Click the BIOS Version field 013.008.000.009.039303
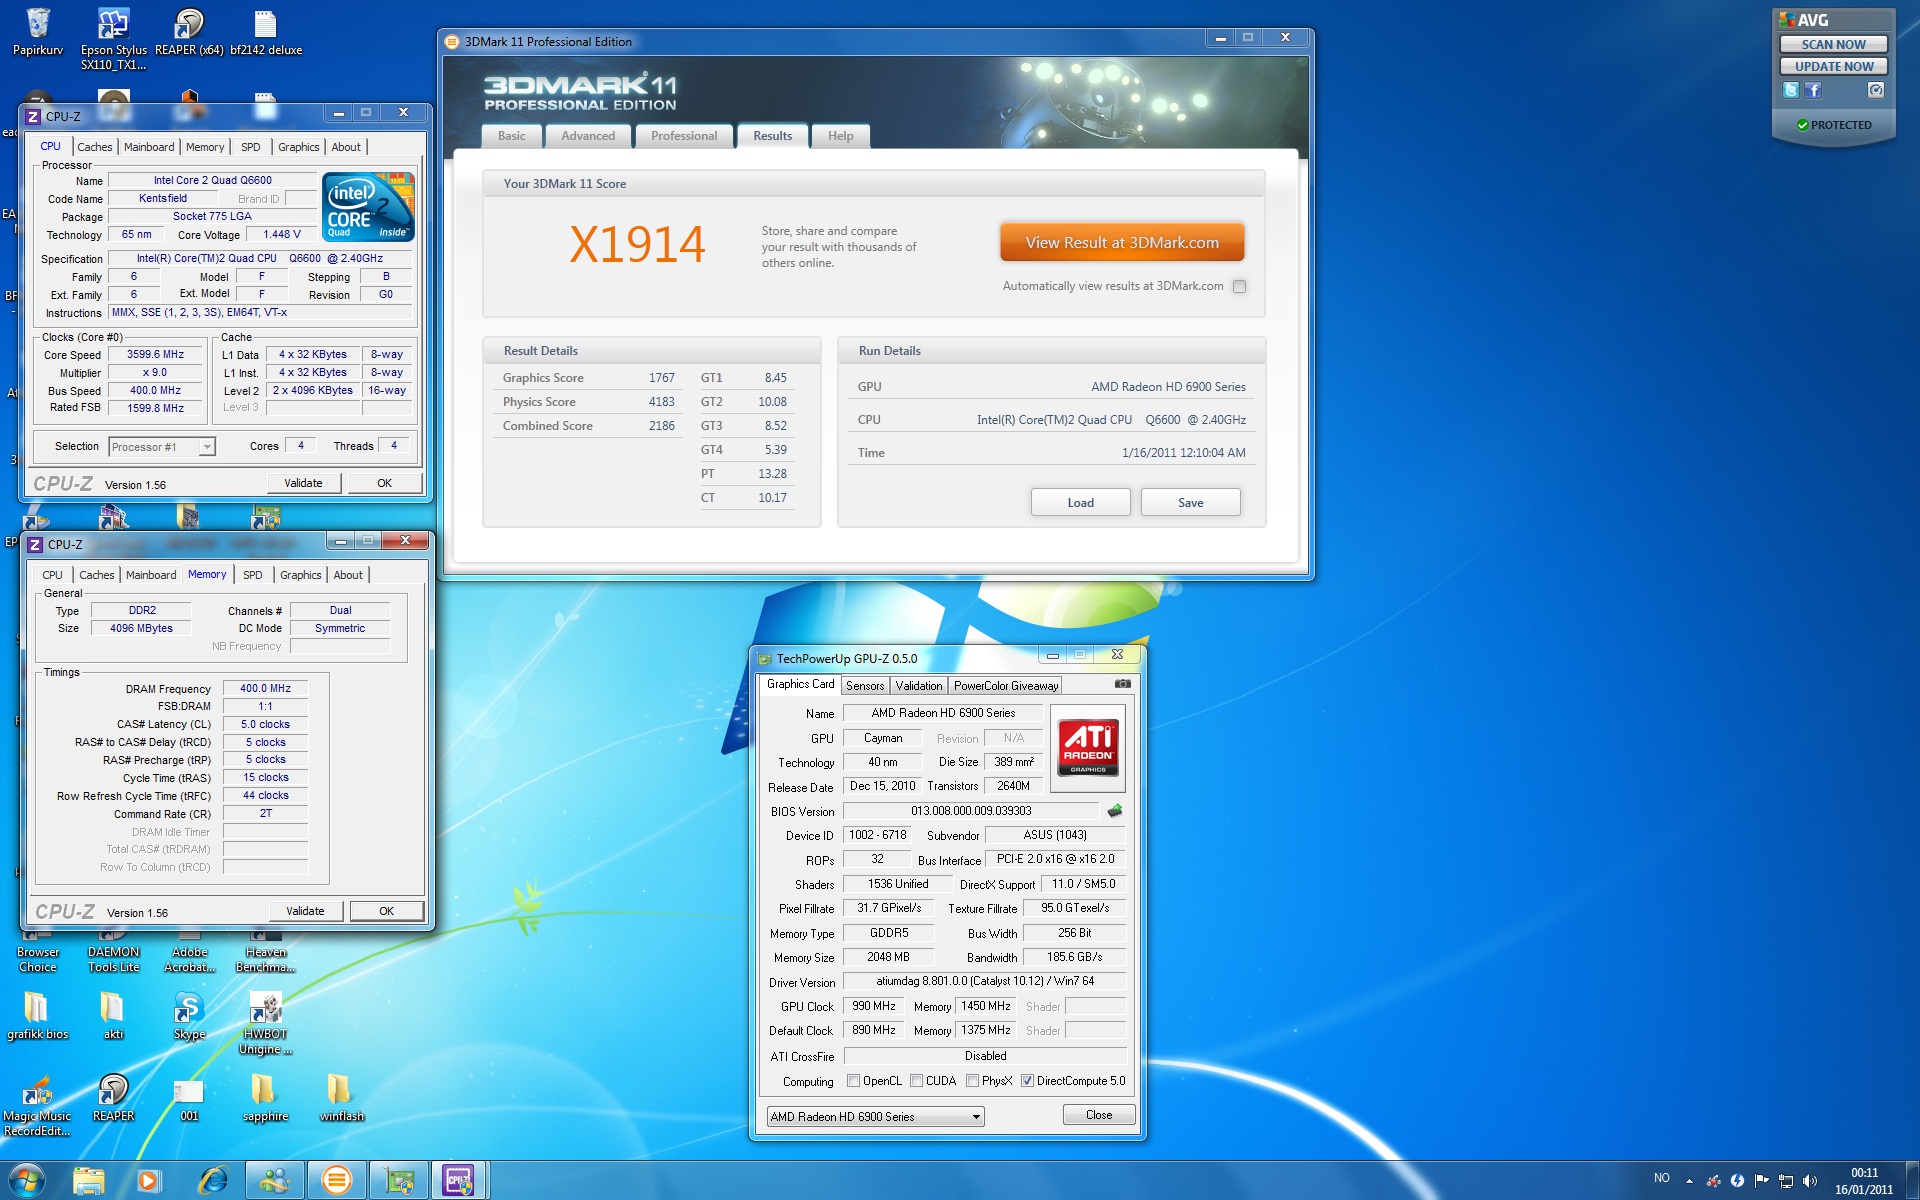1920x1200 pixels. pos(971,811)
